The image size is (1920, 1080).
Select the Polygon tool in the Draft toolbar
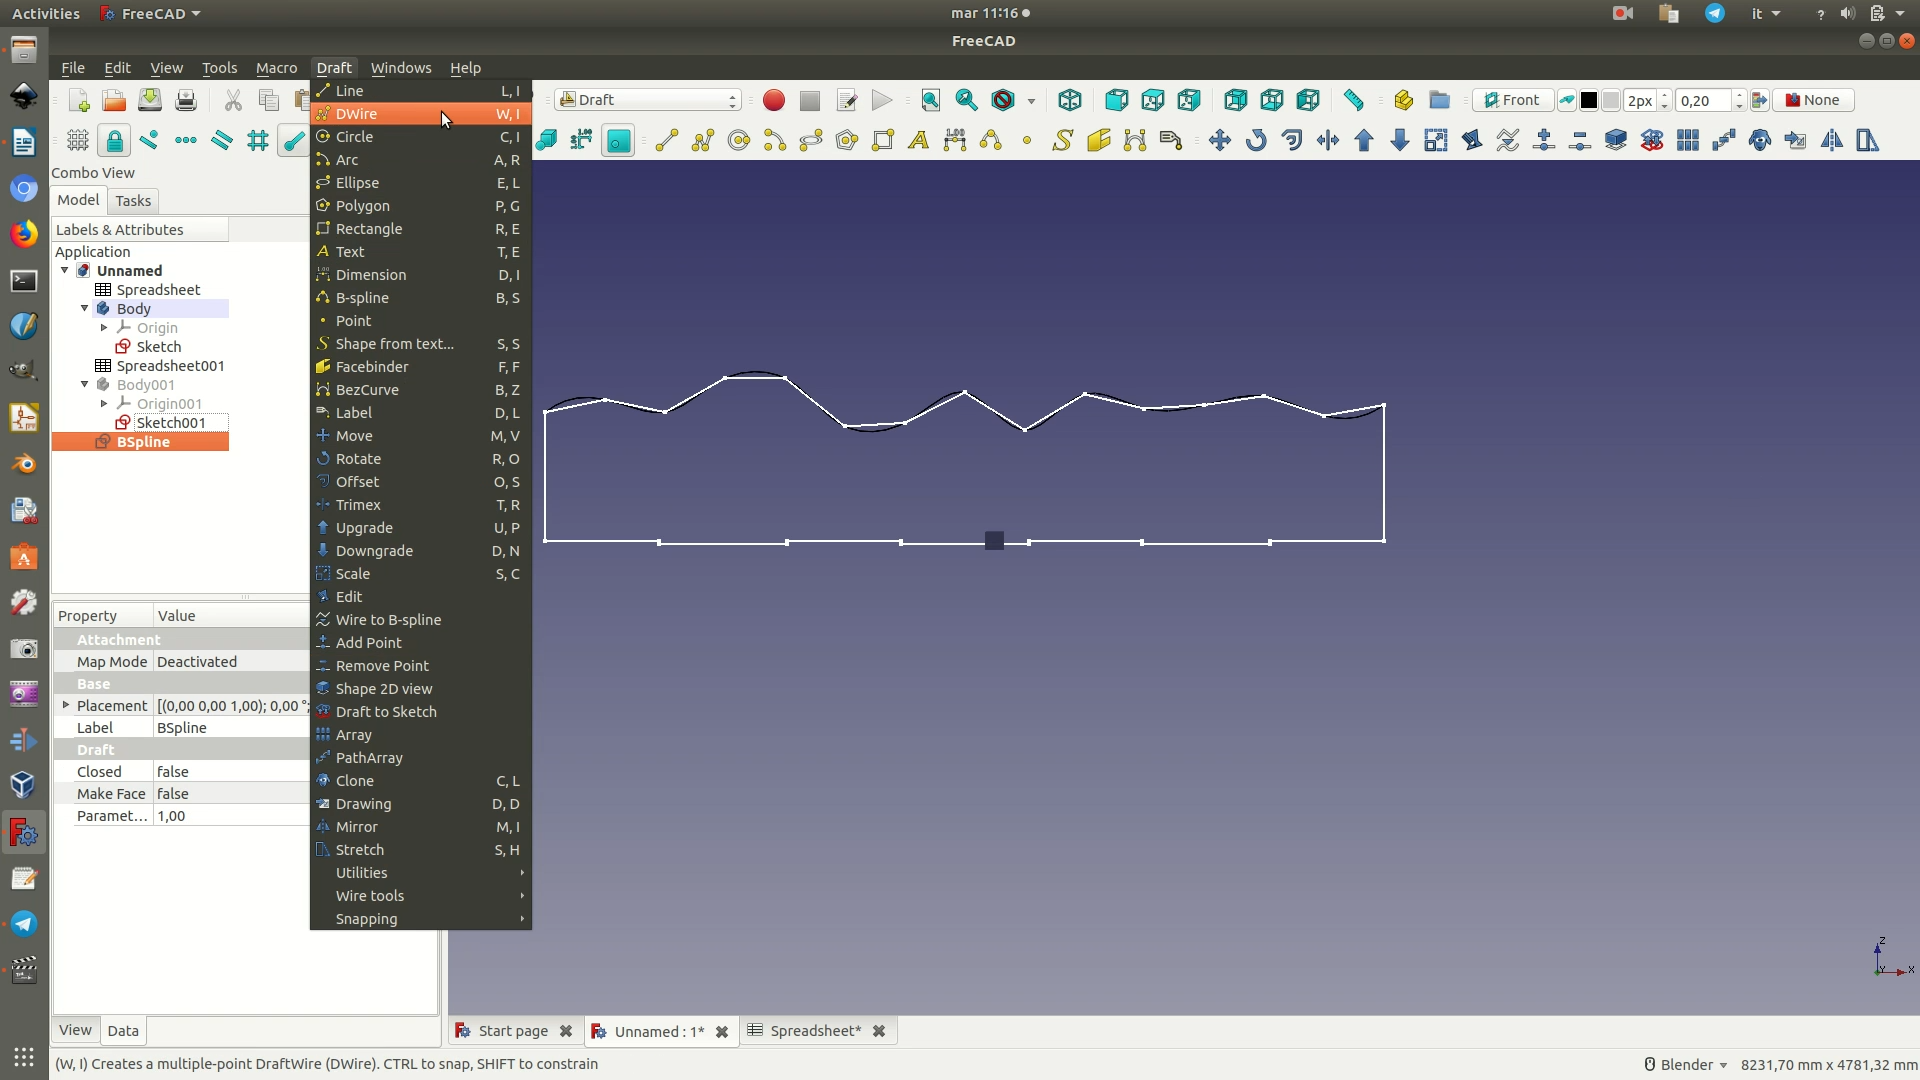click(x=847, y=141)
